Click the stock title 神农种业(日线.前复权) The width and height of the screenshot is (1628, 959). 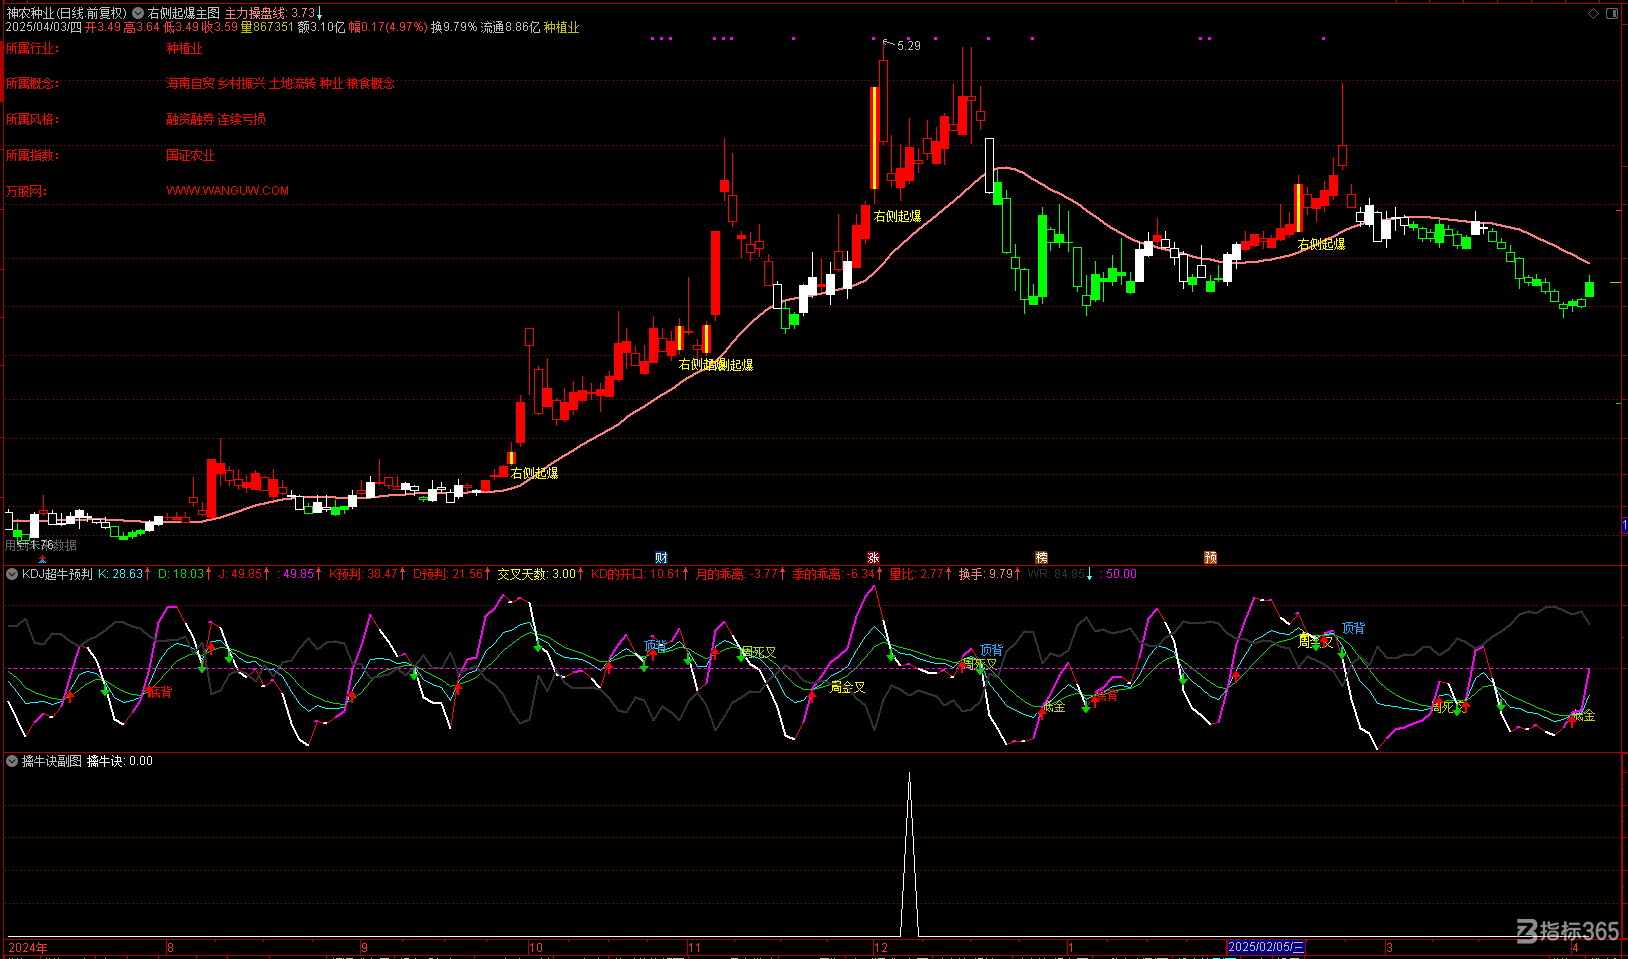coord(66,13)
